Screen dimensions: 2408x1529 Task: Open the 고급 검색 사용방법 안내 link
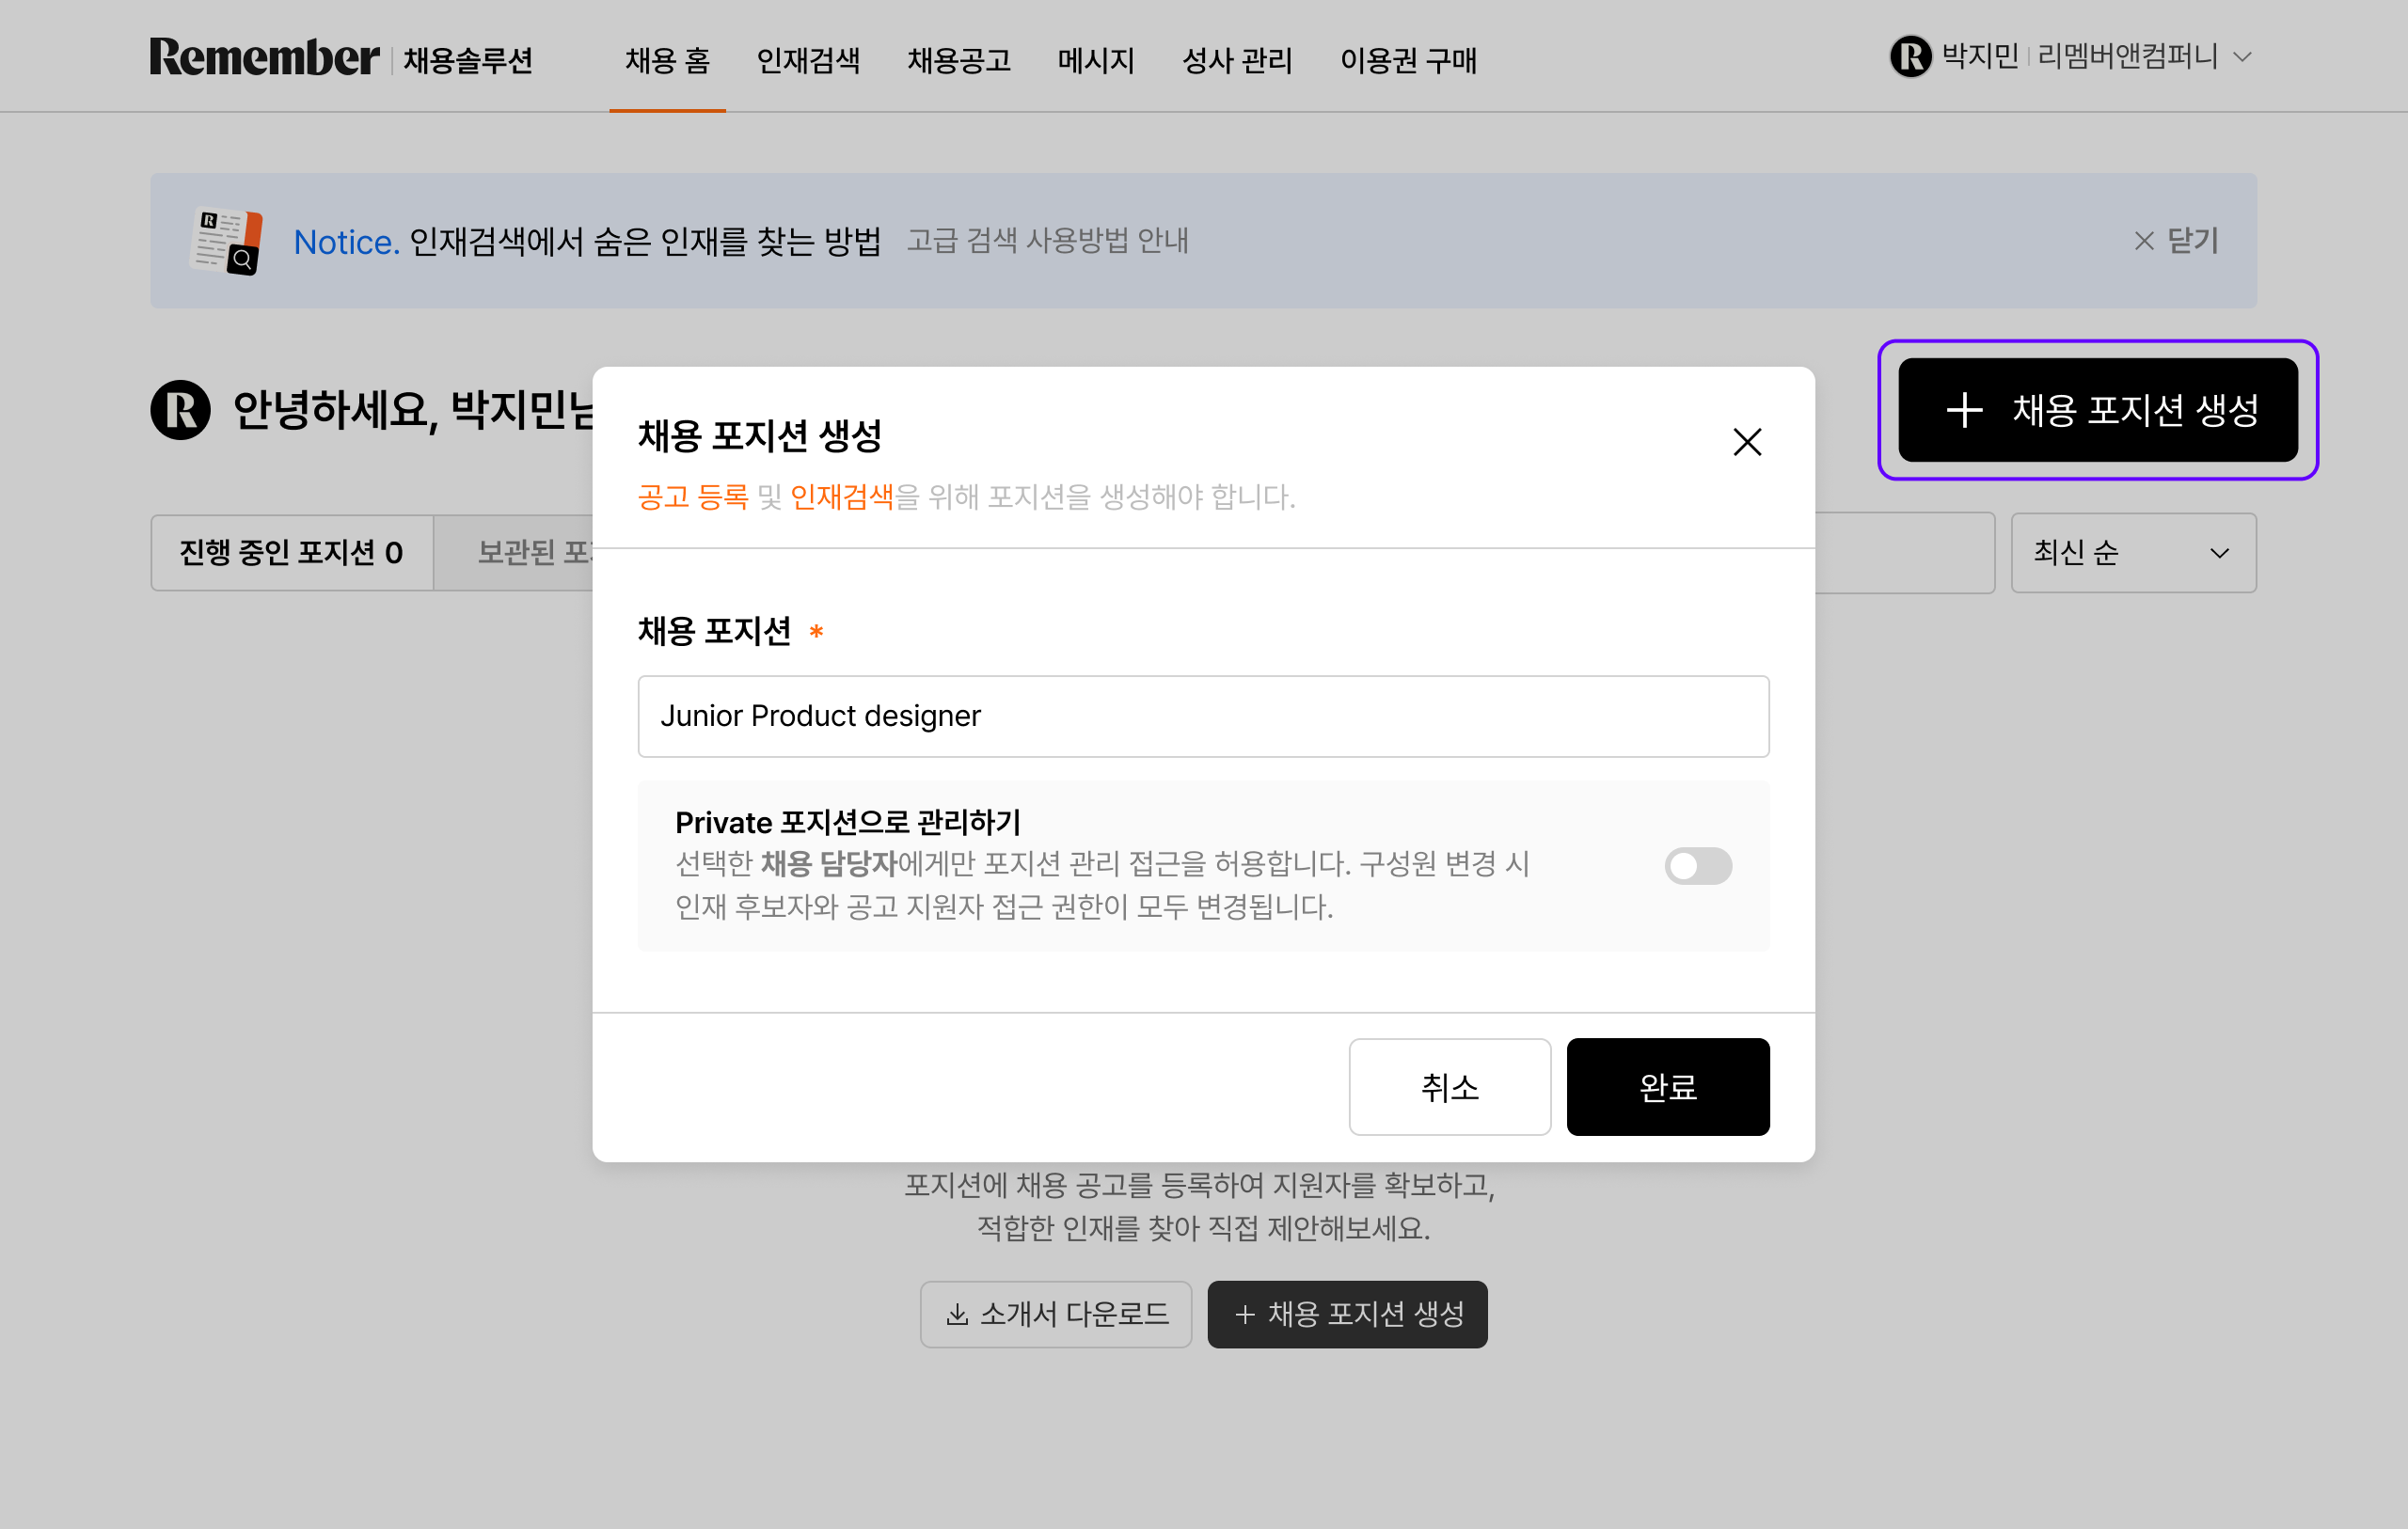[1047, 241]
